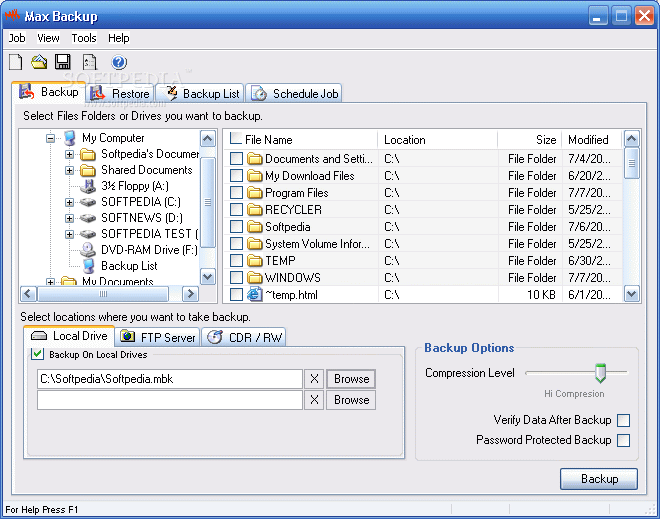Click the C:\Softpedia\Softpedia.mbk path field
The height and width of the screenshot is (519, 660).
[x=170, y=379]
